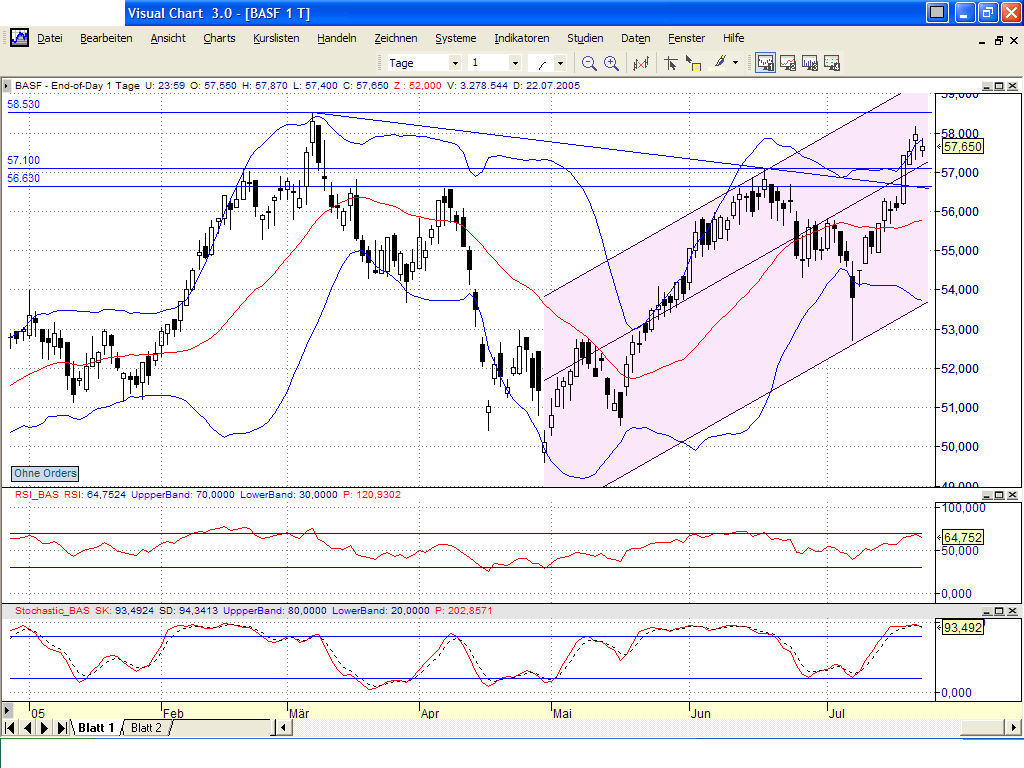
Task: Click the Ohne Orders button
Action: (44, 473)
